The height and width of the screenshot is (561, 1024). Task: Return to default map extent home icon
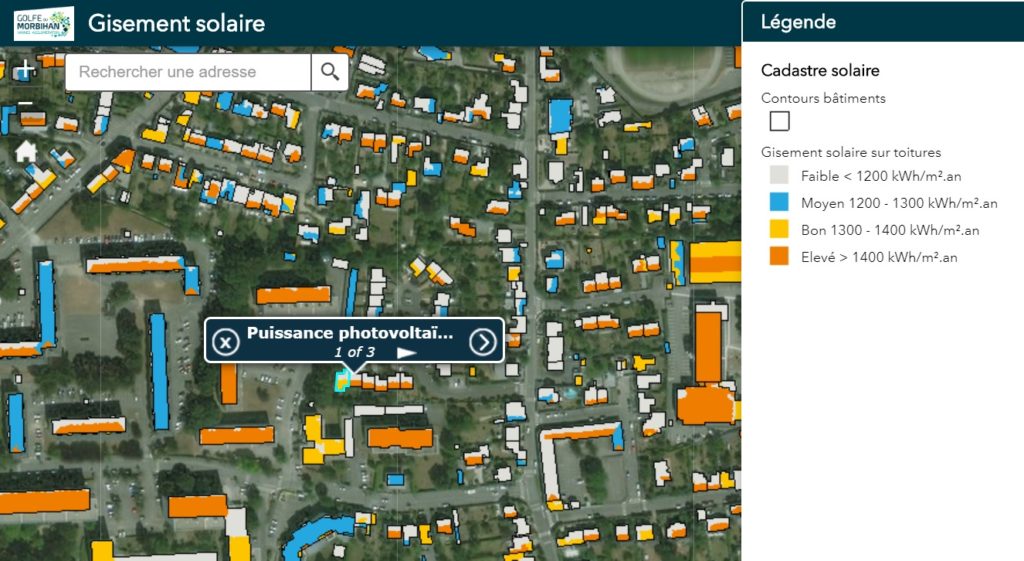pos(26,152)
